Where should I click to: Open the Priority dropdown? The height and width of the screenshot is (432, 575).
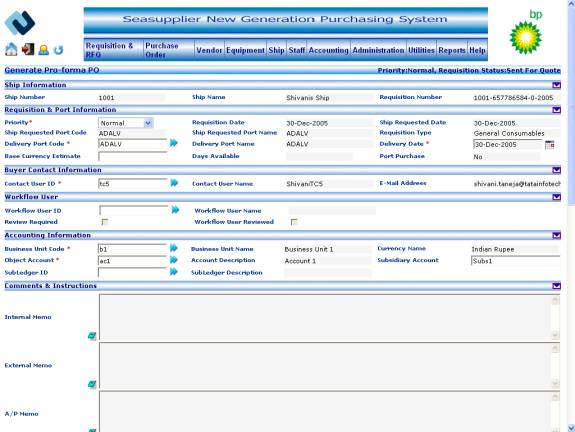click(126, 123)
